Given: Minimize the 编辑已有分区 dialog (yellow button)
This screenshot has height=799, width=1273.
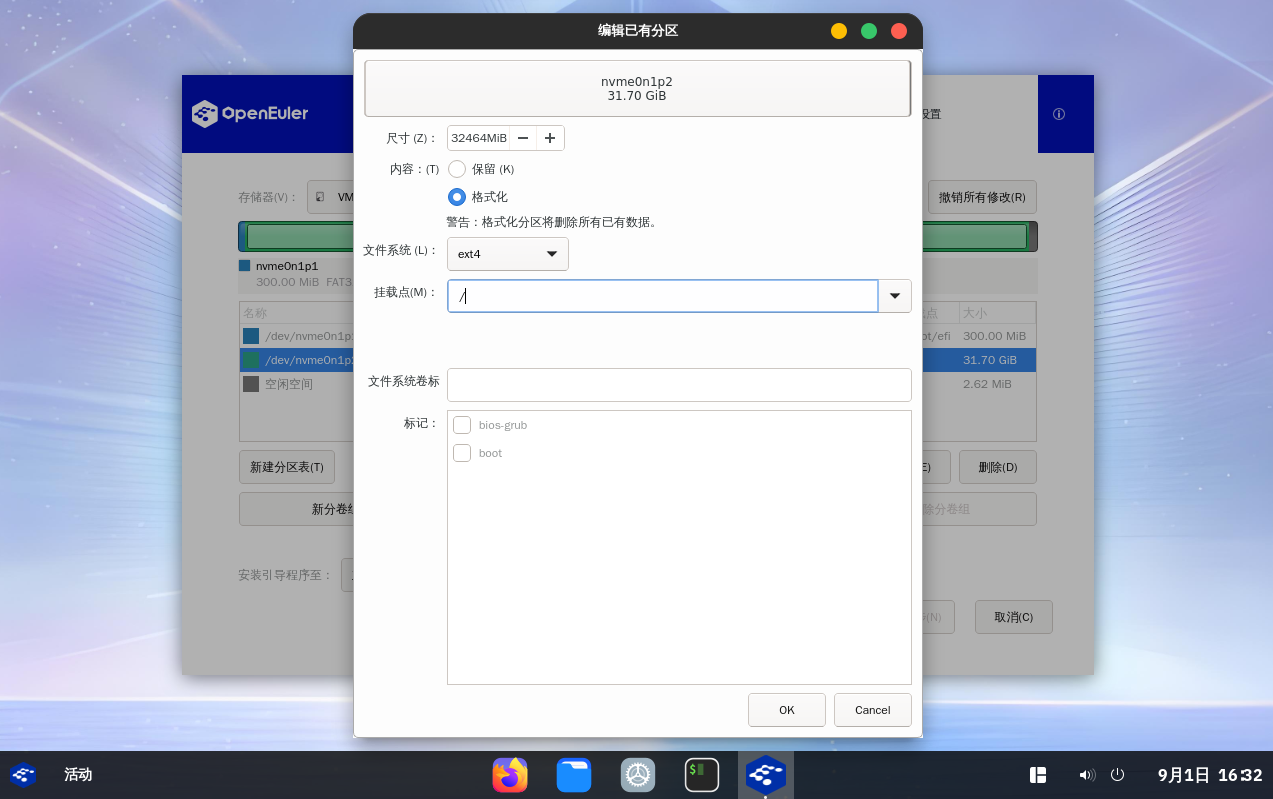Looking at the screenshot, I should tap(839, 31).
